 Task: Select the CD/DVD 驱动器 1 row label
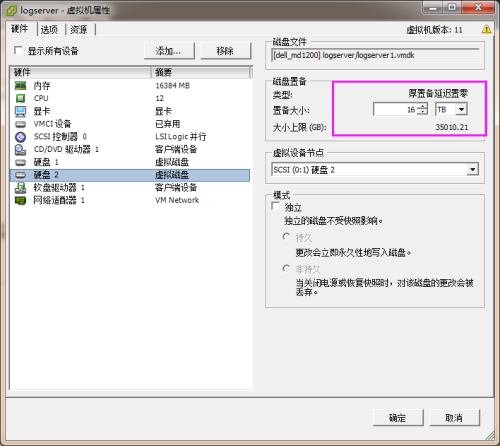point(66,149)
